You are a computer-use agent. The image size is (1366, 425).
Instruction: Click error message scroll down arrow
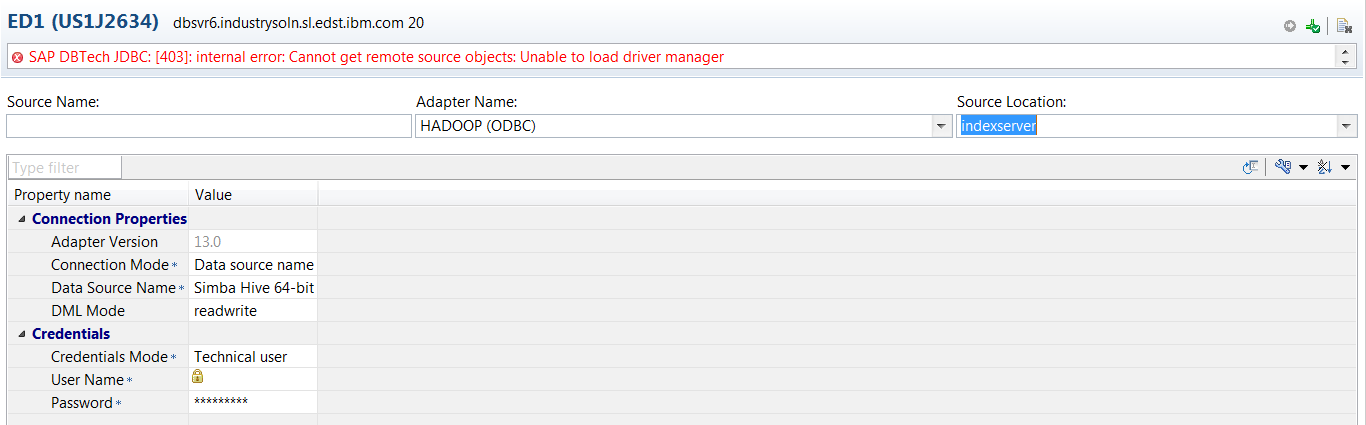[1346, 63]
